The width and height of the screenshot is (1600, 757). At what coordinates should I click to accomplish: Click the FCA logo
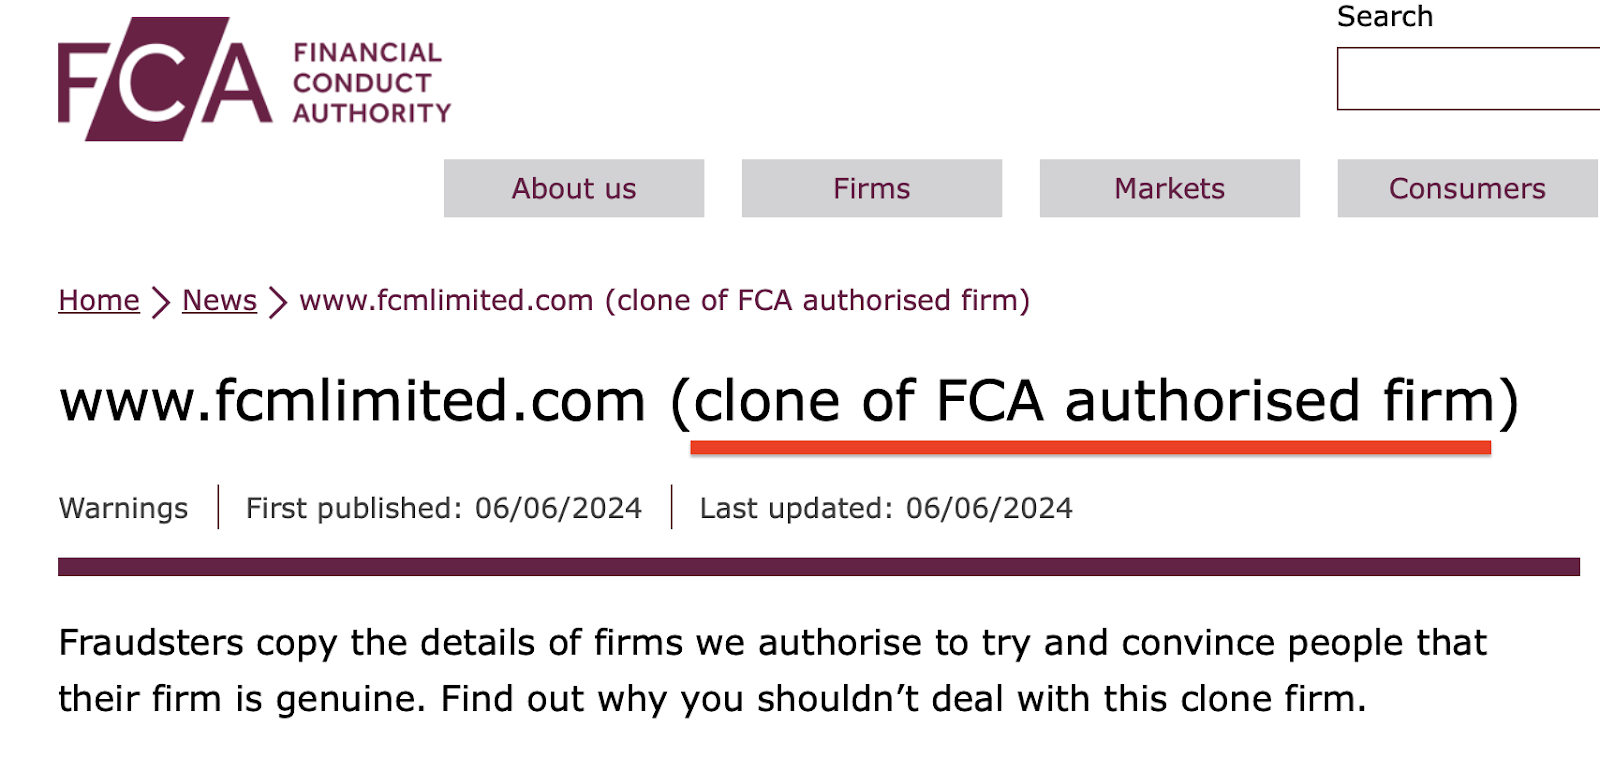coord(164,80)
